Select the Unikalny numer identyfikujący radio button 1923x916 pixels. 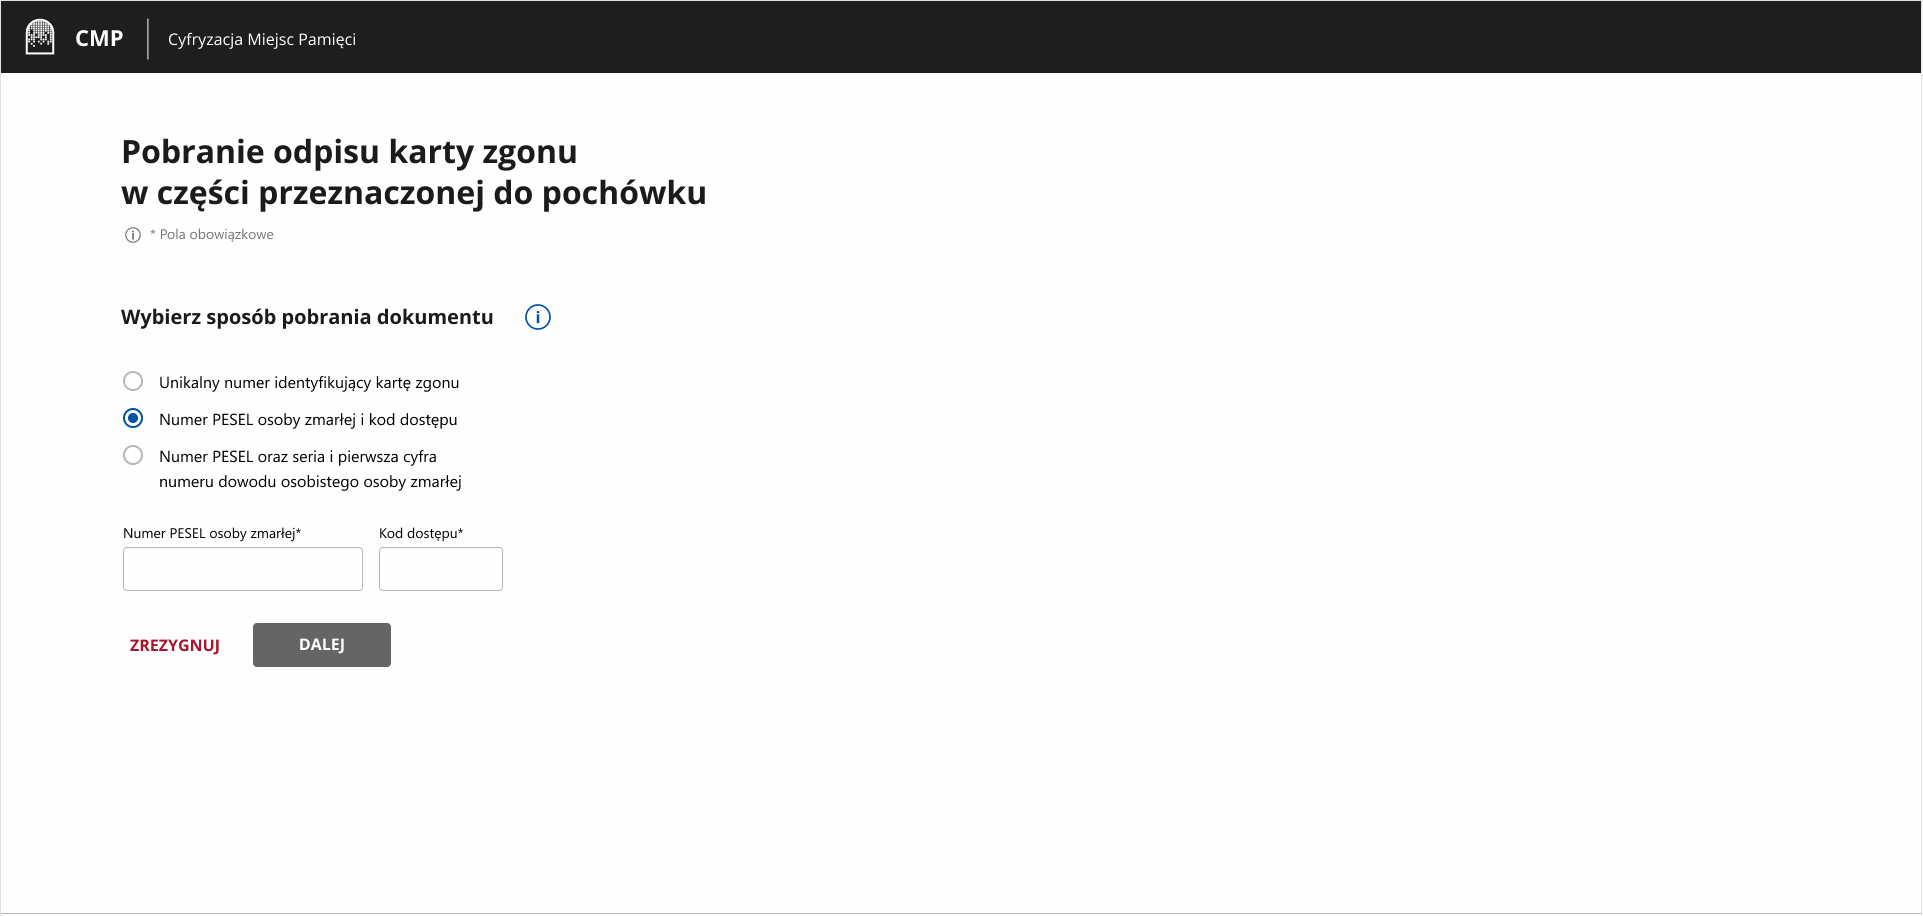tap(133, 382)
